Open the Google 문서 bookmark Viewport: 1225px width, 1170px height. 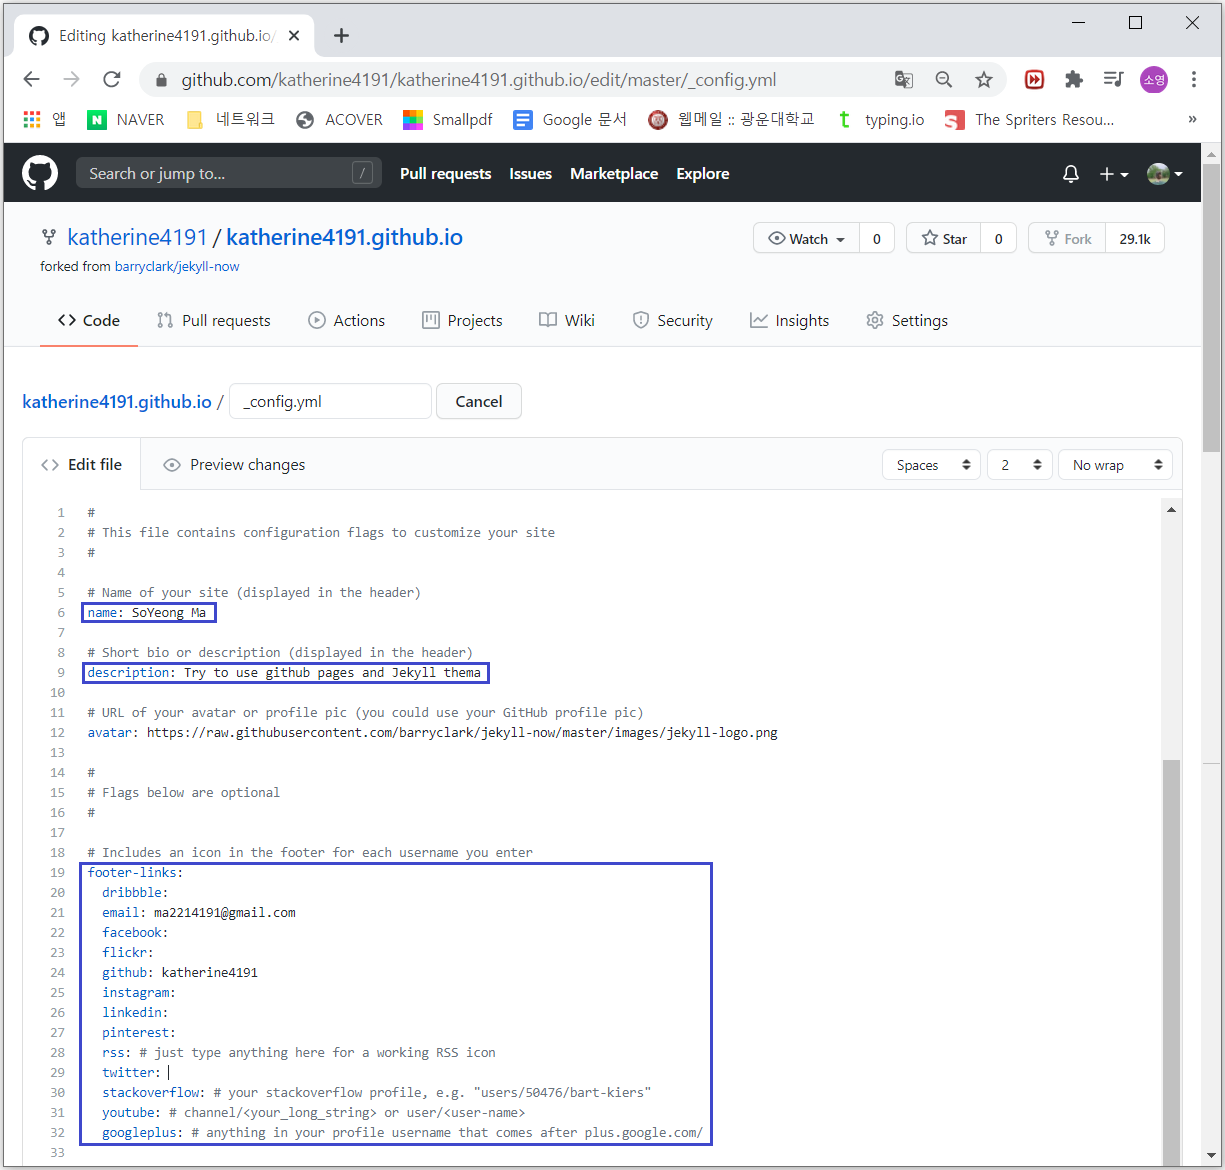pos(570,120)
